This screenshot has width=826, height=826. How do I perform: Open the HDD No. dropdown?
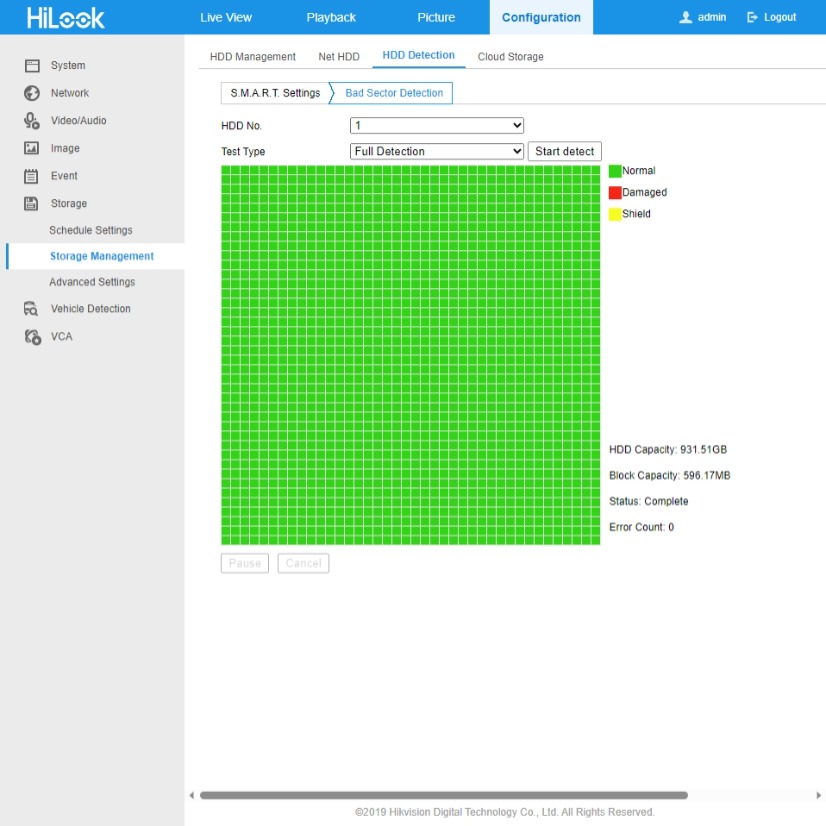[436, 126]
